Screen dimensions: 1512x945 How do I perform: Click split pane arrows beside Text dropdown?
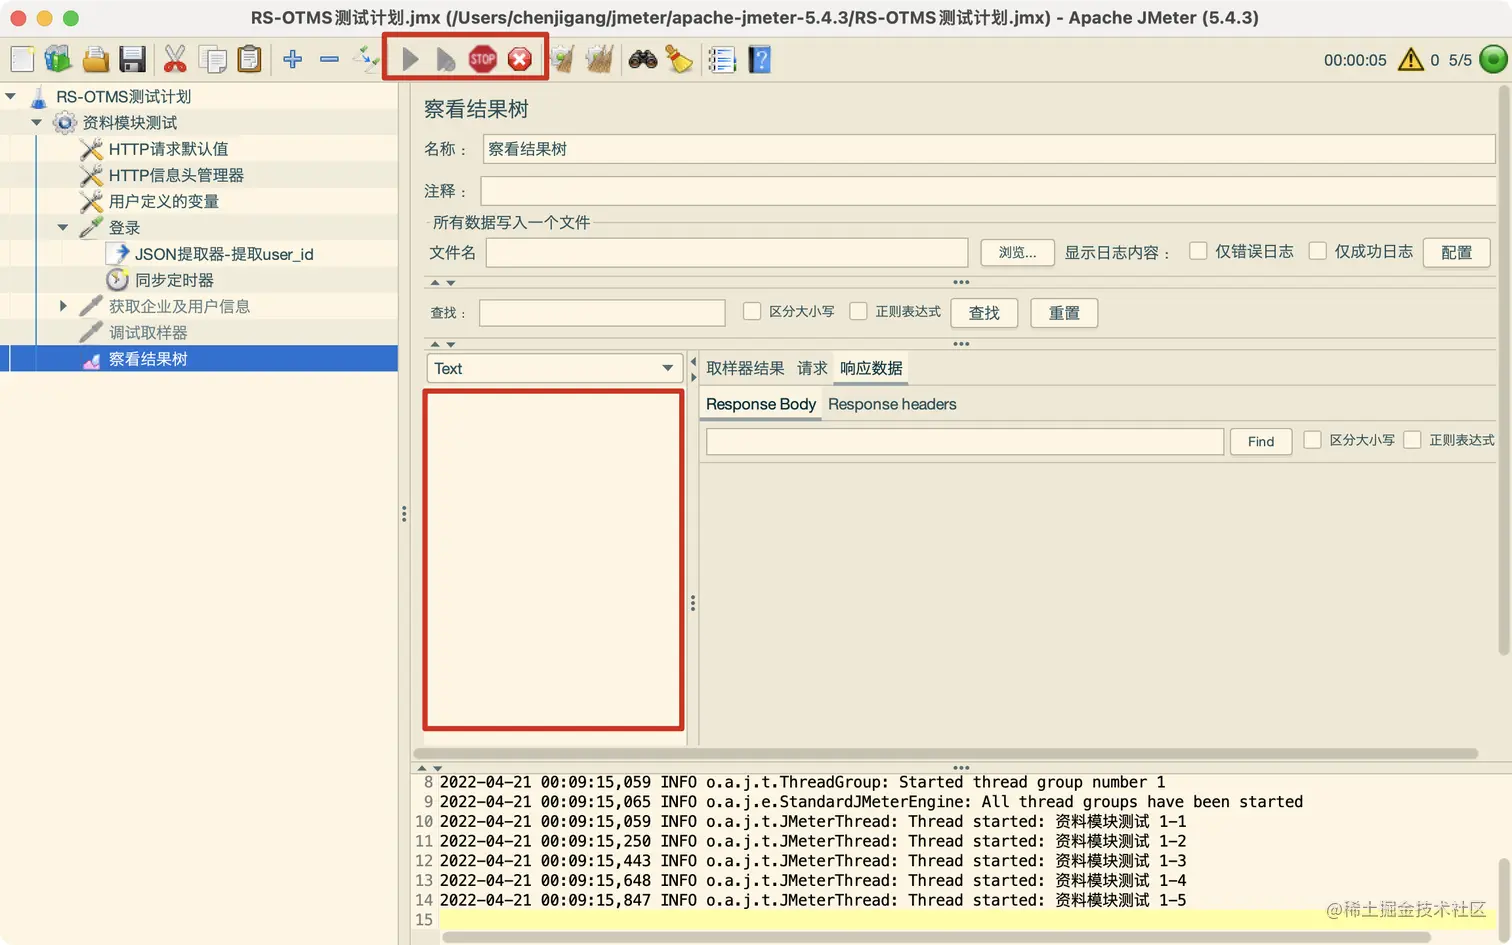click(693, 370)
